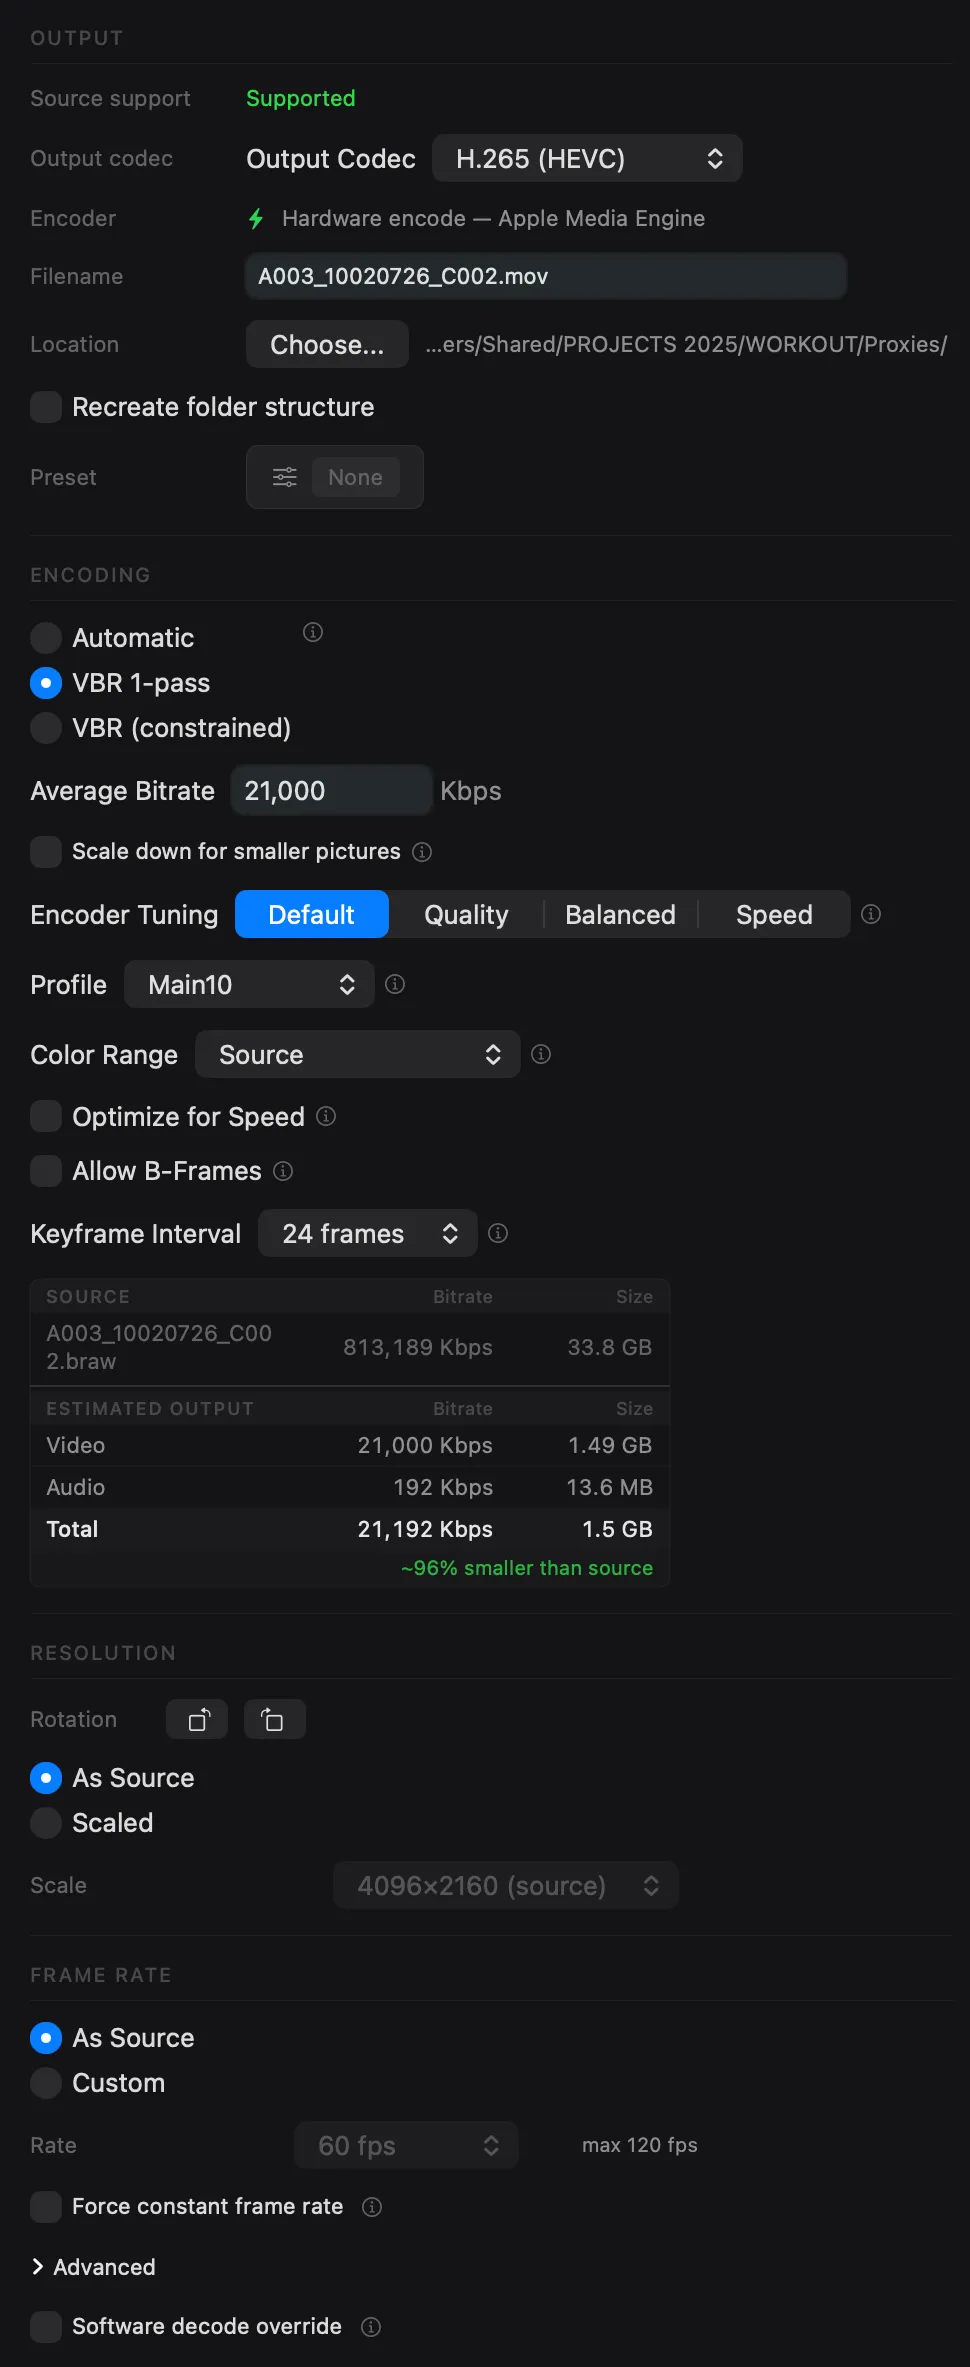
Task: Open the Output Codec H.265 dropdown
Action: point(587,158)
